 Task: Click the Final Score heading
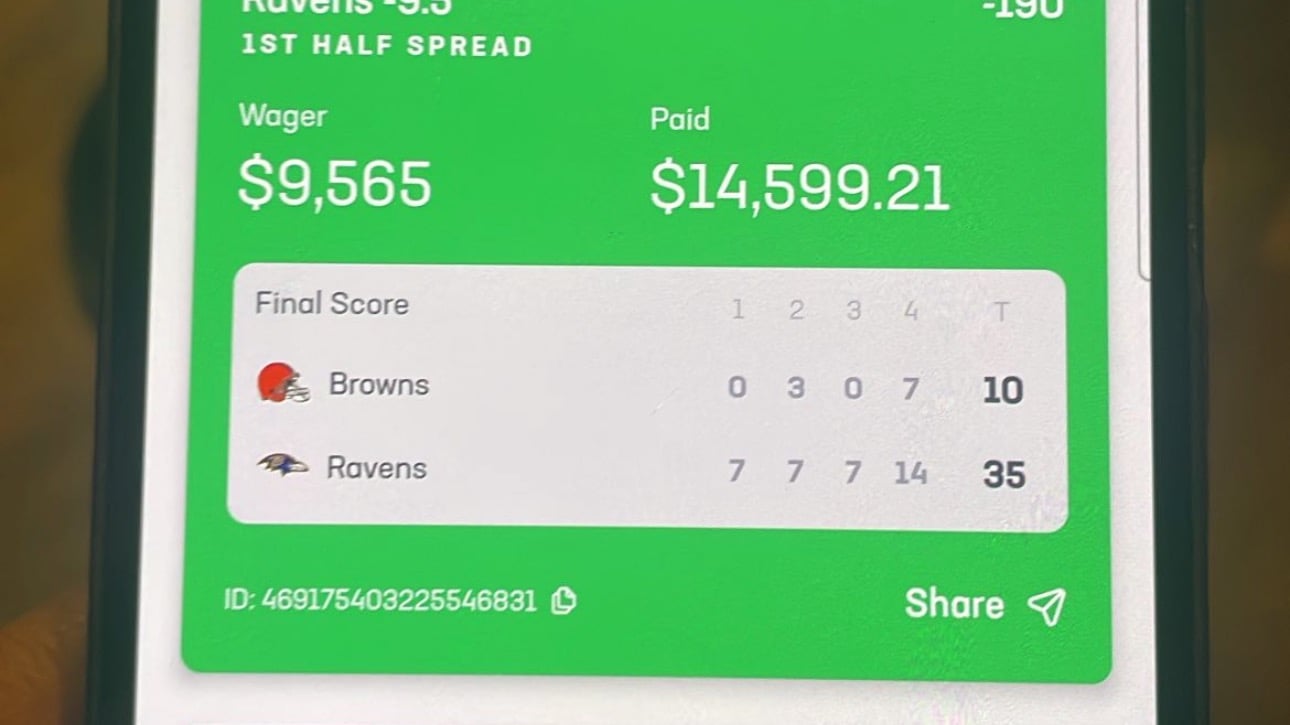pos(332,304)
